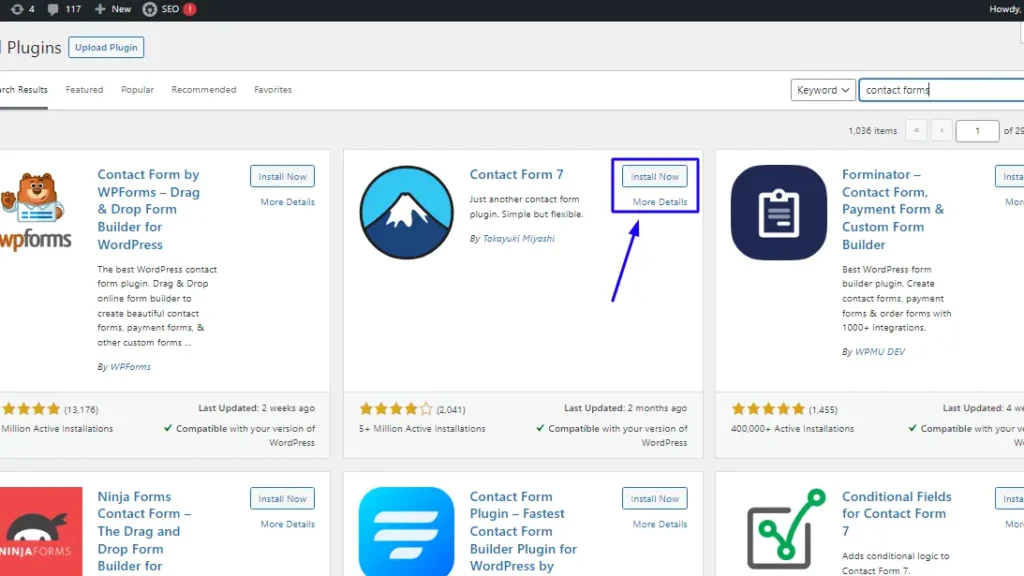View More Details for WPForms plugin
This screenshot has height=576, width=1024.
pos(287,202)
